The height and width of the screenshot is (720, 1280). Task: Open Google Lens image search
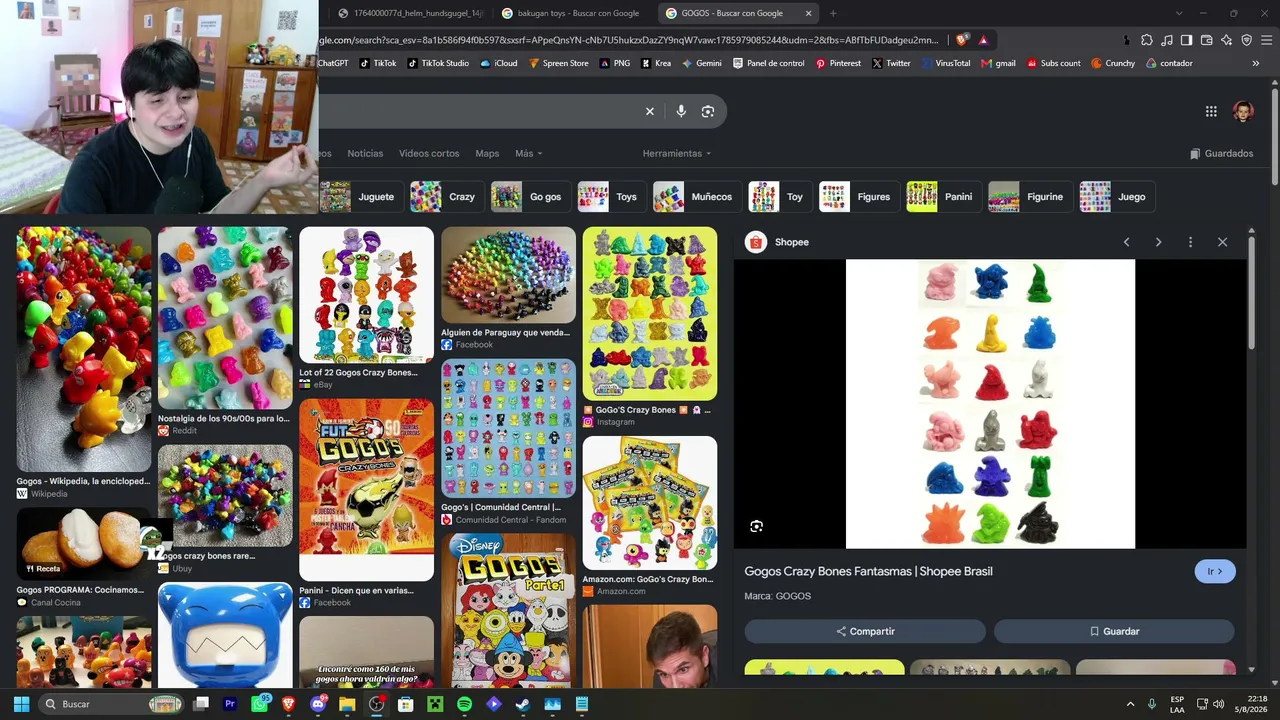coord(708,111)
